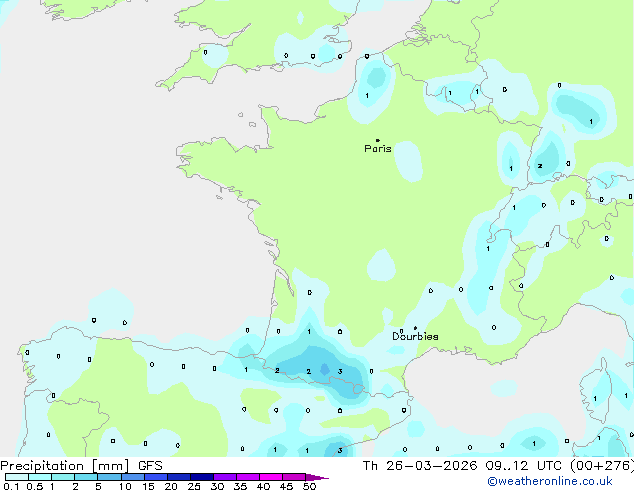Select the 1–2 mm legend swatch
634x490 pixels.
pyautogui.click(x=63, y=477)
